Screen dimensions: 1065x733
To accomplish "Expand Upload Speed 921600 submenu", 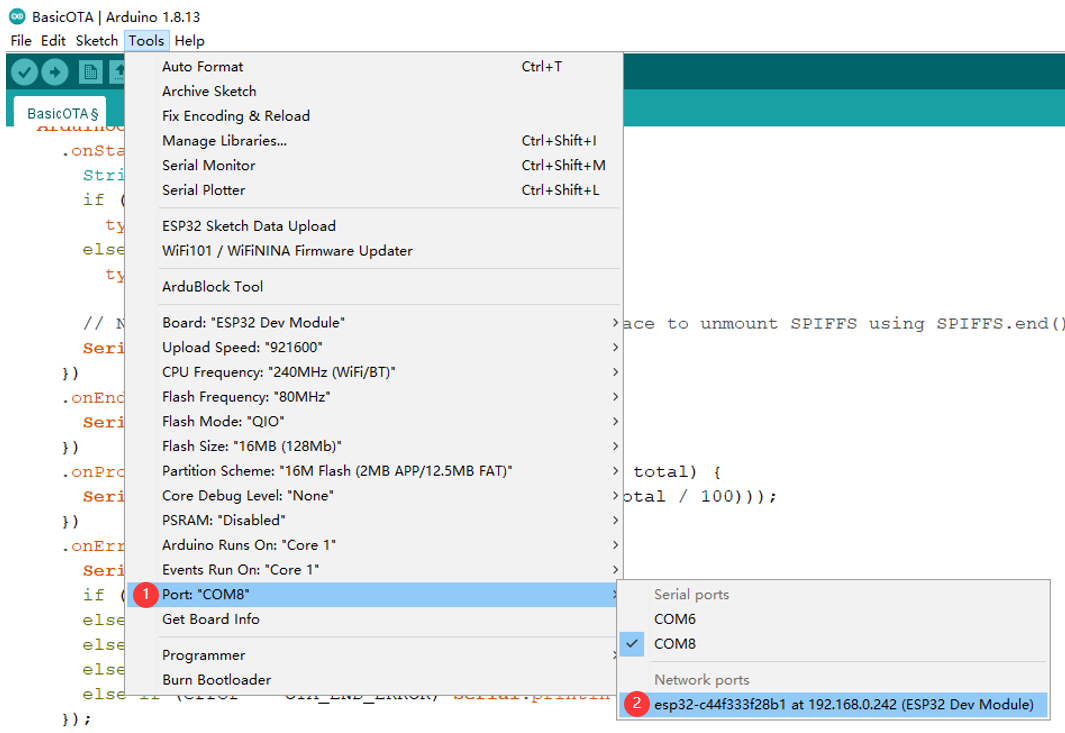I will [374, 347].
